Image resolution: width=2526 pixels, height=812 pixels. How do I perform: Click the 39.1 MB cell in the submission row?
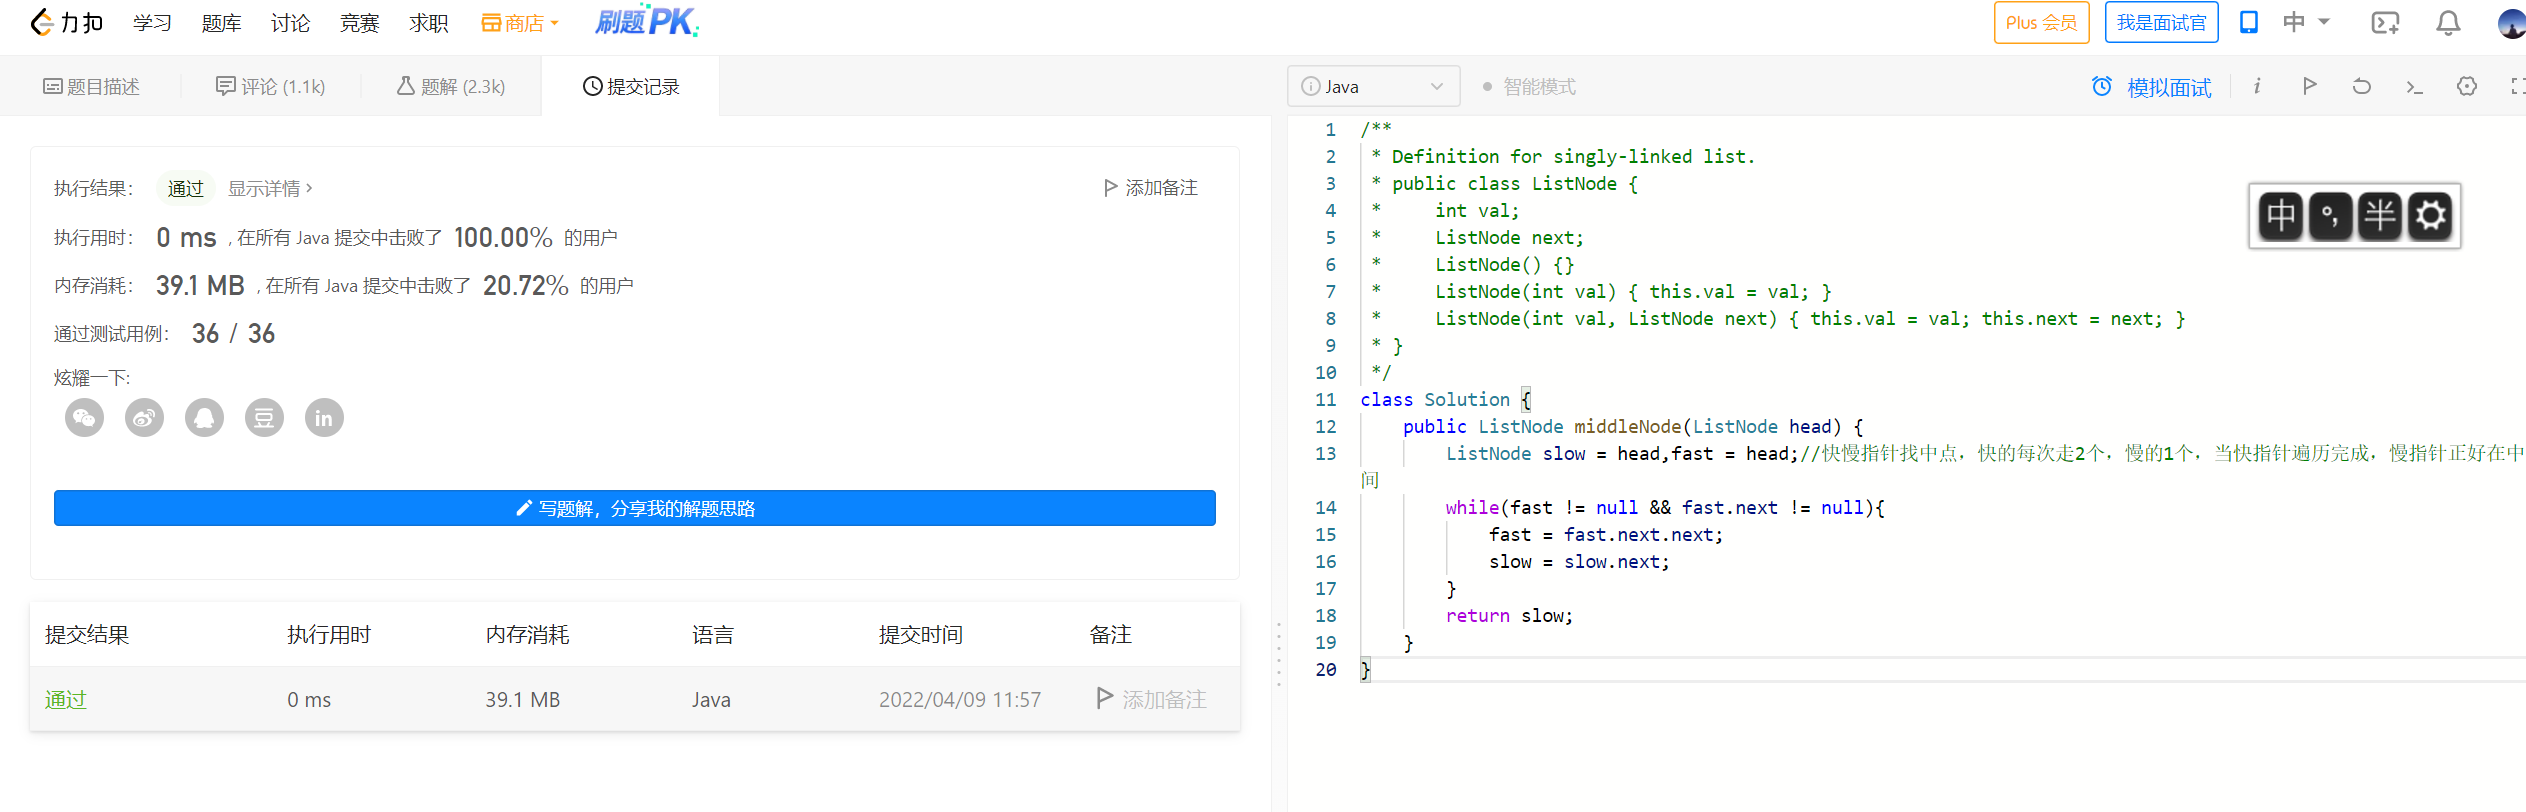(x=523, y=699)
